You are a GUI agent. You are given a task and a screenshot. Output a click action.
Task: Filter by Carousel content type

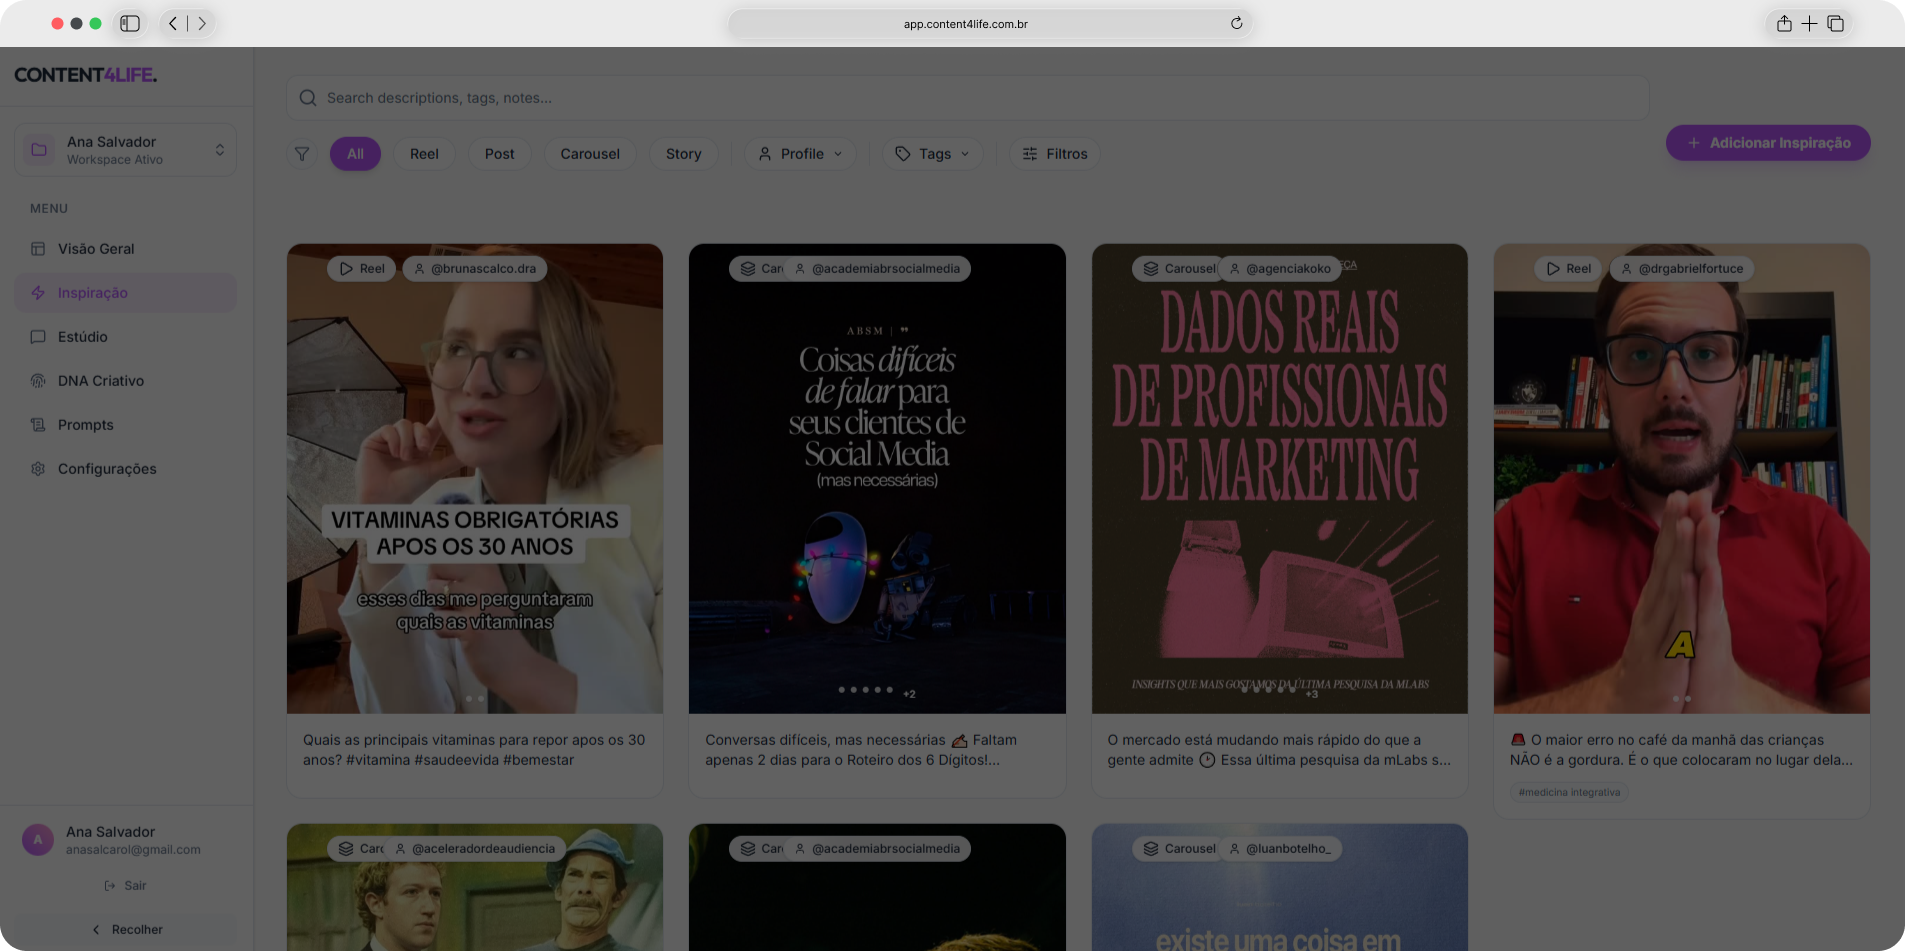(x=590, y=154)
